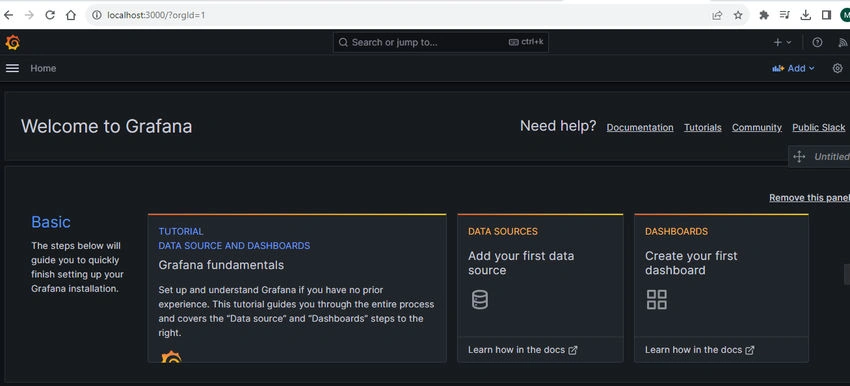Image resolution: width=850 pixels, height=386 pixels.
Task: Click the Welcome to Grafana heading
Action: click(106, 126)
